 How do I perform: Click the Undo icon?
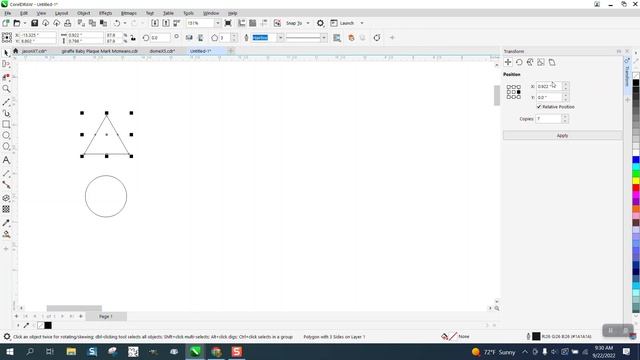tap(117, 23)
